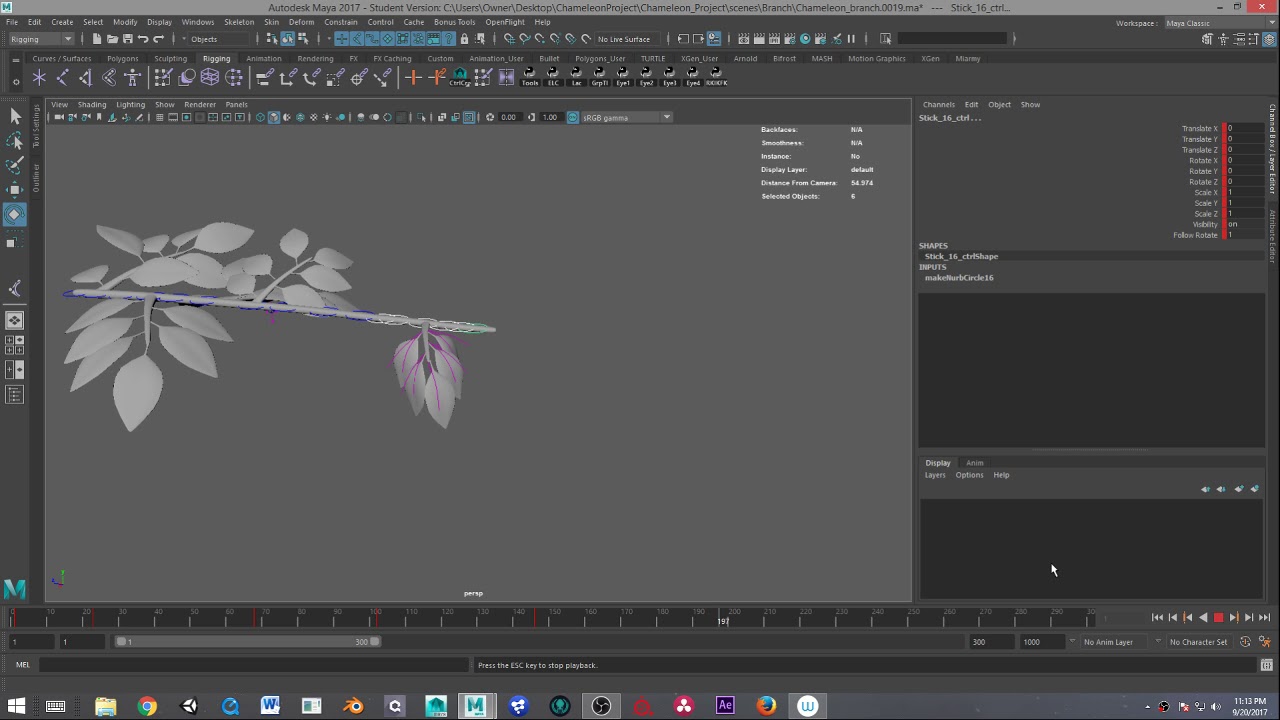
Task: Open Blender from the Windows taskbar
Action: click(x=353, y=706)
